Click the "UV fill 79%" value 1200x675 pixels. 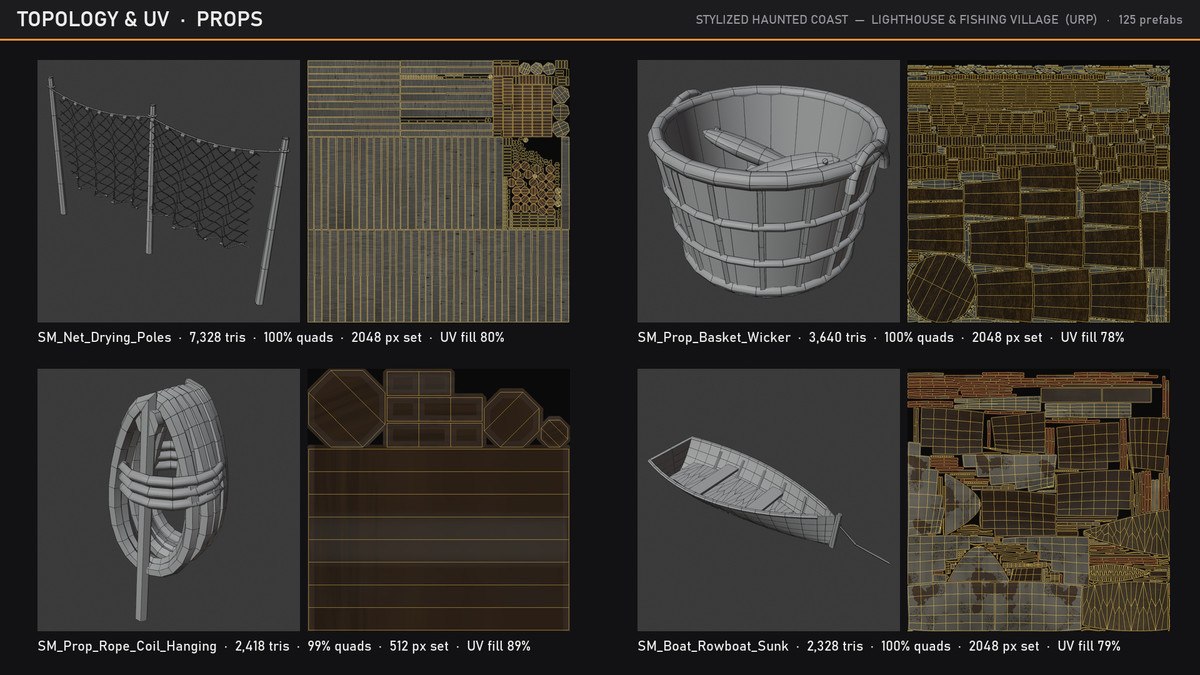pyautogui.click(x=1090, y=647)
